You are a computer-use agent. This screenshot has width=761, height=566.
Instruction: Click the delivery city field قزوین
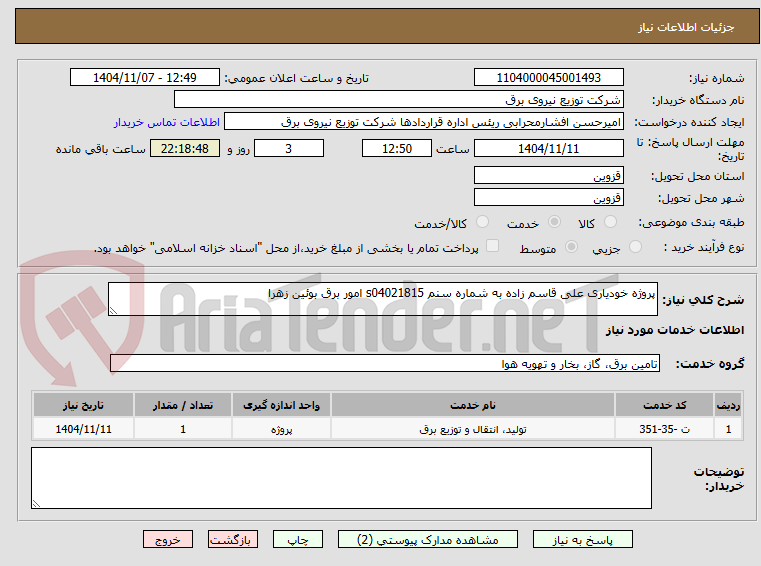tap(549, 198)
